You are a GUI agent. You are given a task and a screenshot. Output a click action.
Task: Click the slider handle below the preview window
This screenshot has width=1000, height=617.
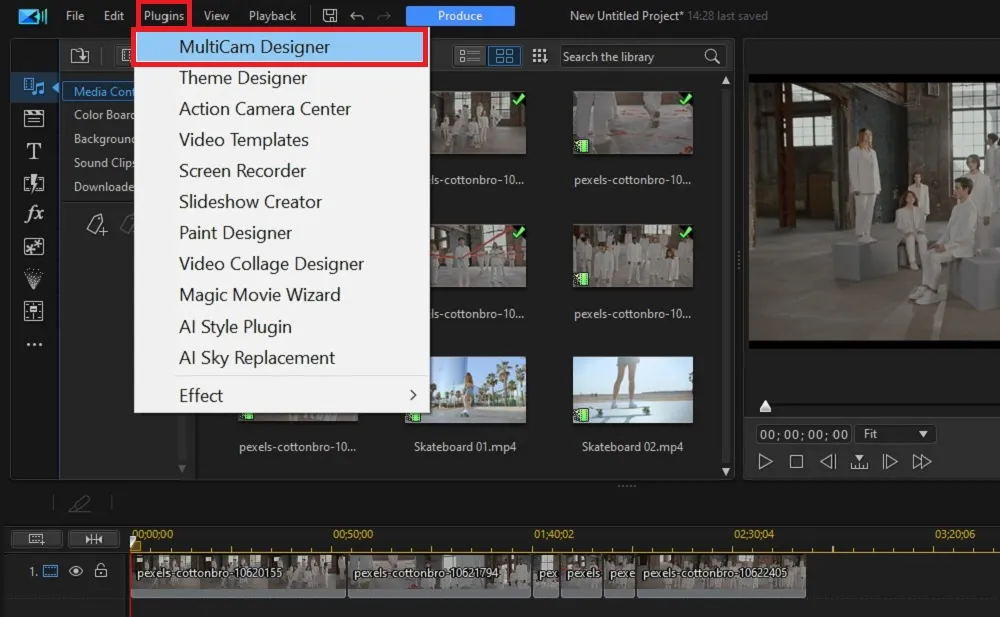tap(765, 406)
